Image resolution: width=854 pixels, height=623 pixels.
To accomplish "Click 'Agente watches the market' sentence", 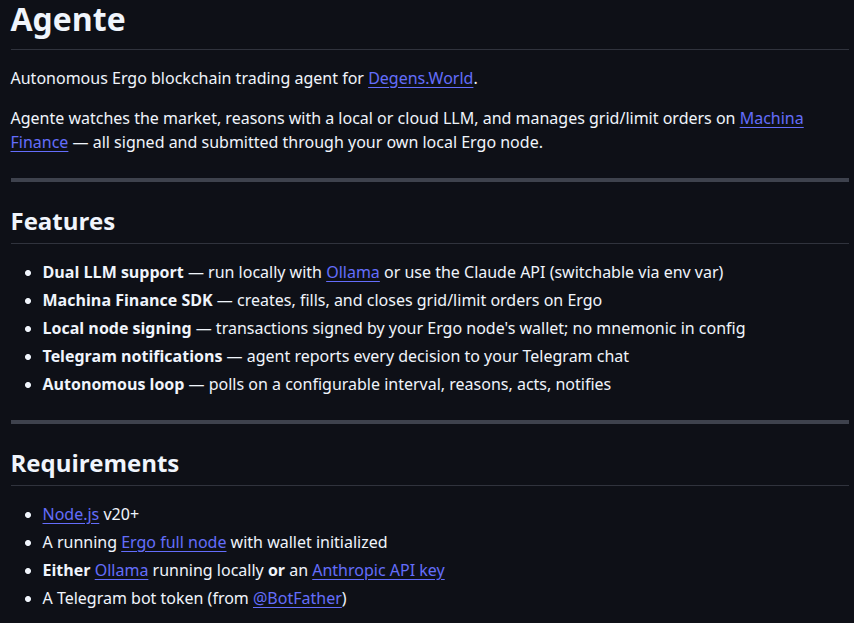I will click(113, 119).
